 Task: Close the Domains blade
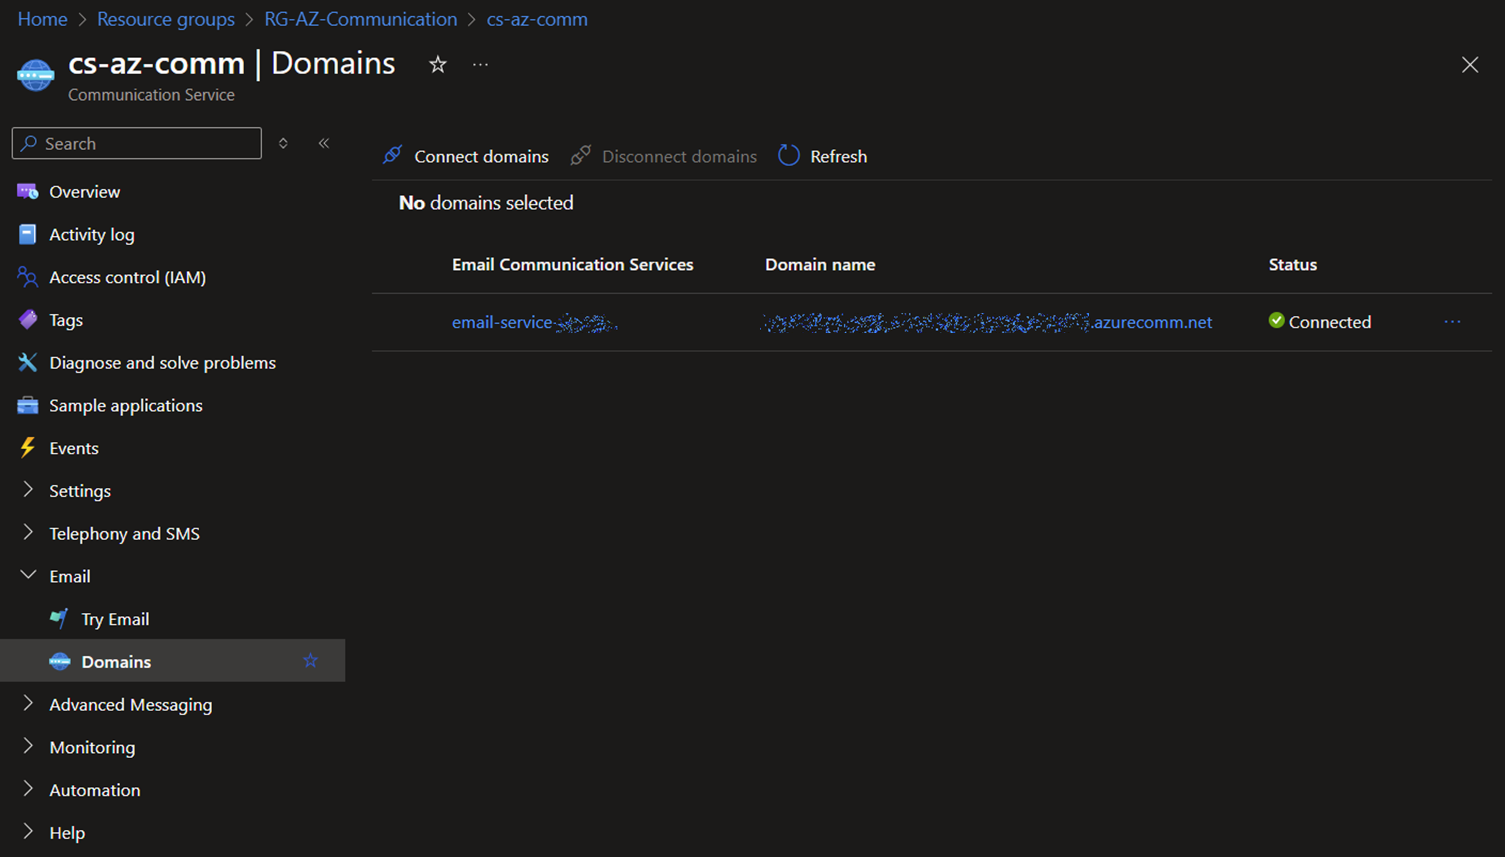click(1470, 65)
